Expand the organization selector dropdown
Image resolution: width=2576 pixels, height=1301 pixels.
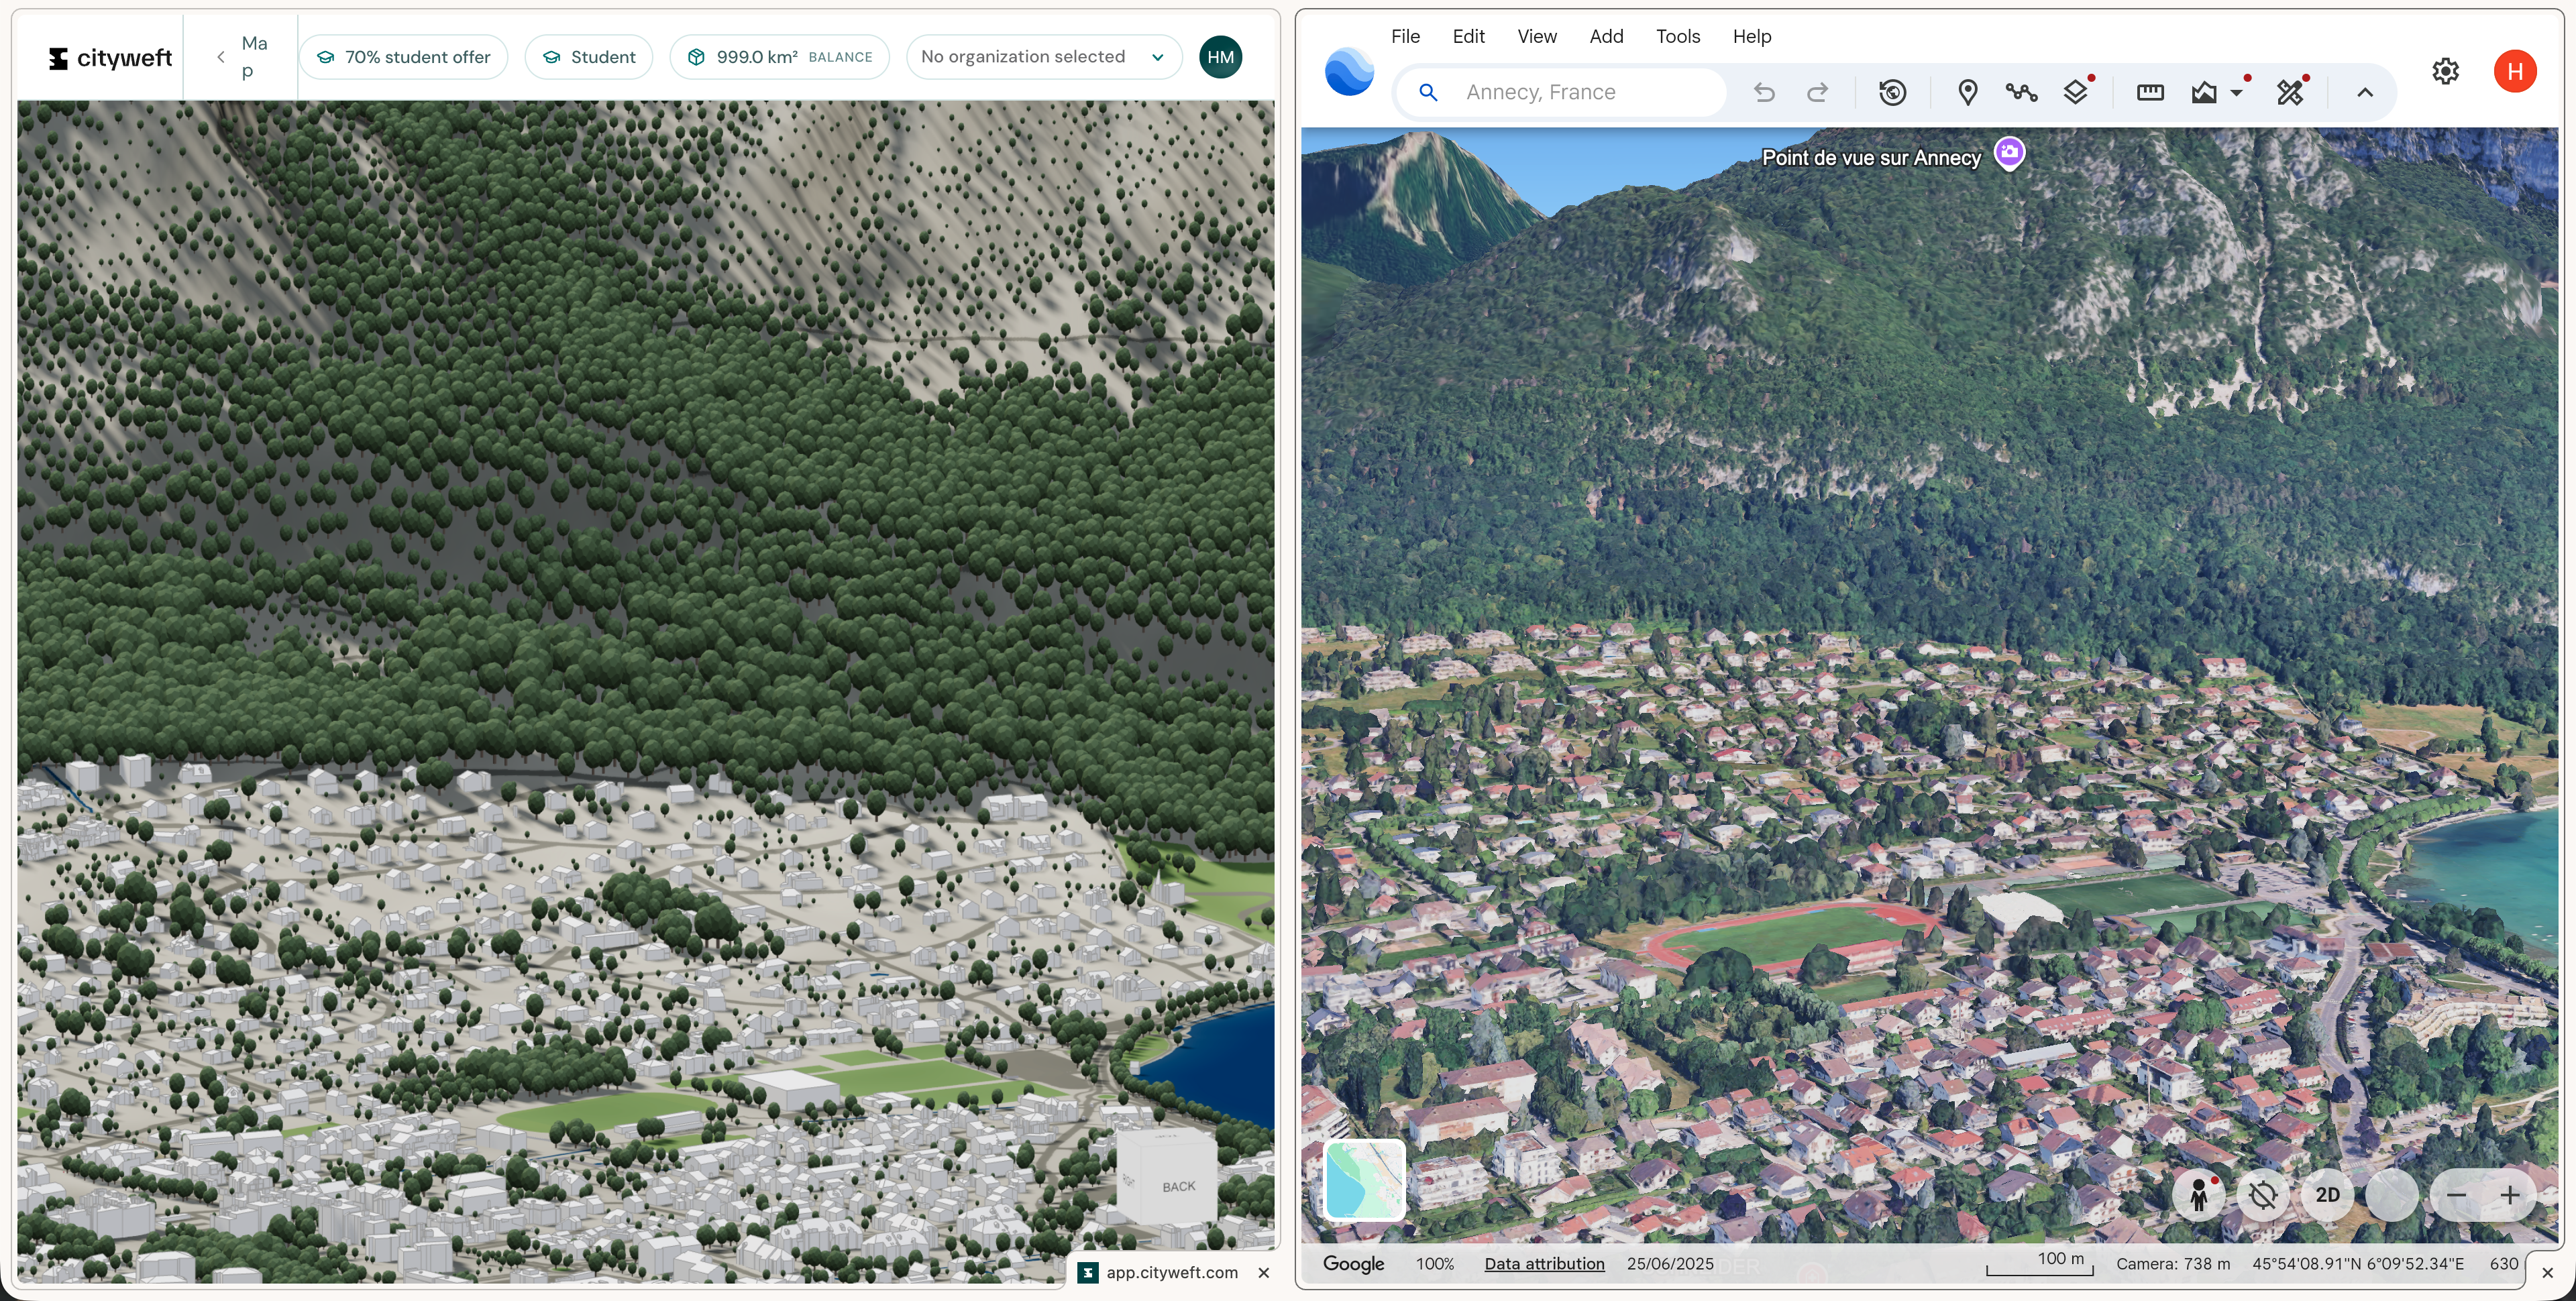tap(1043, 57)
